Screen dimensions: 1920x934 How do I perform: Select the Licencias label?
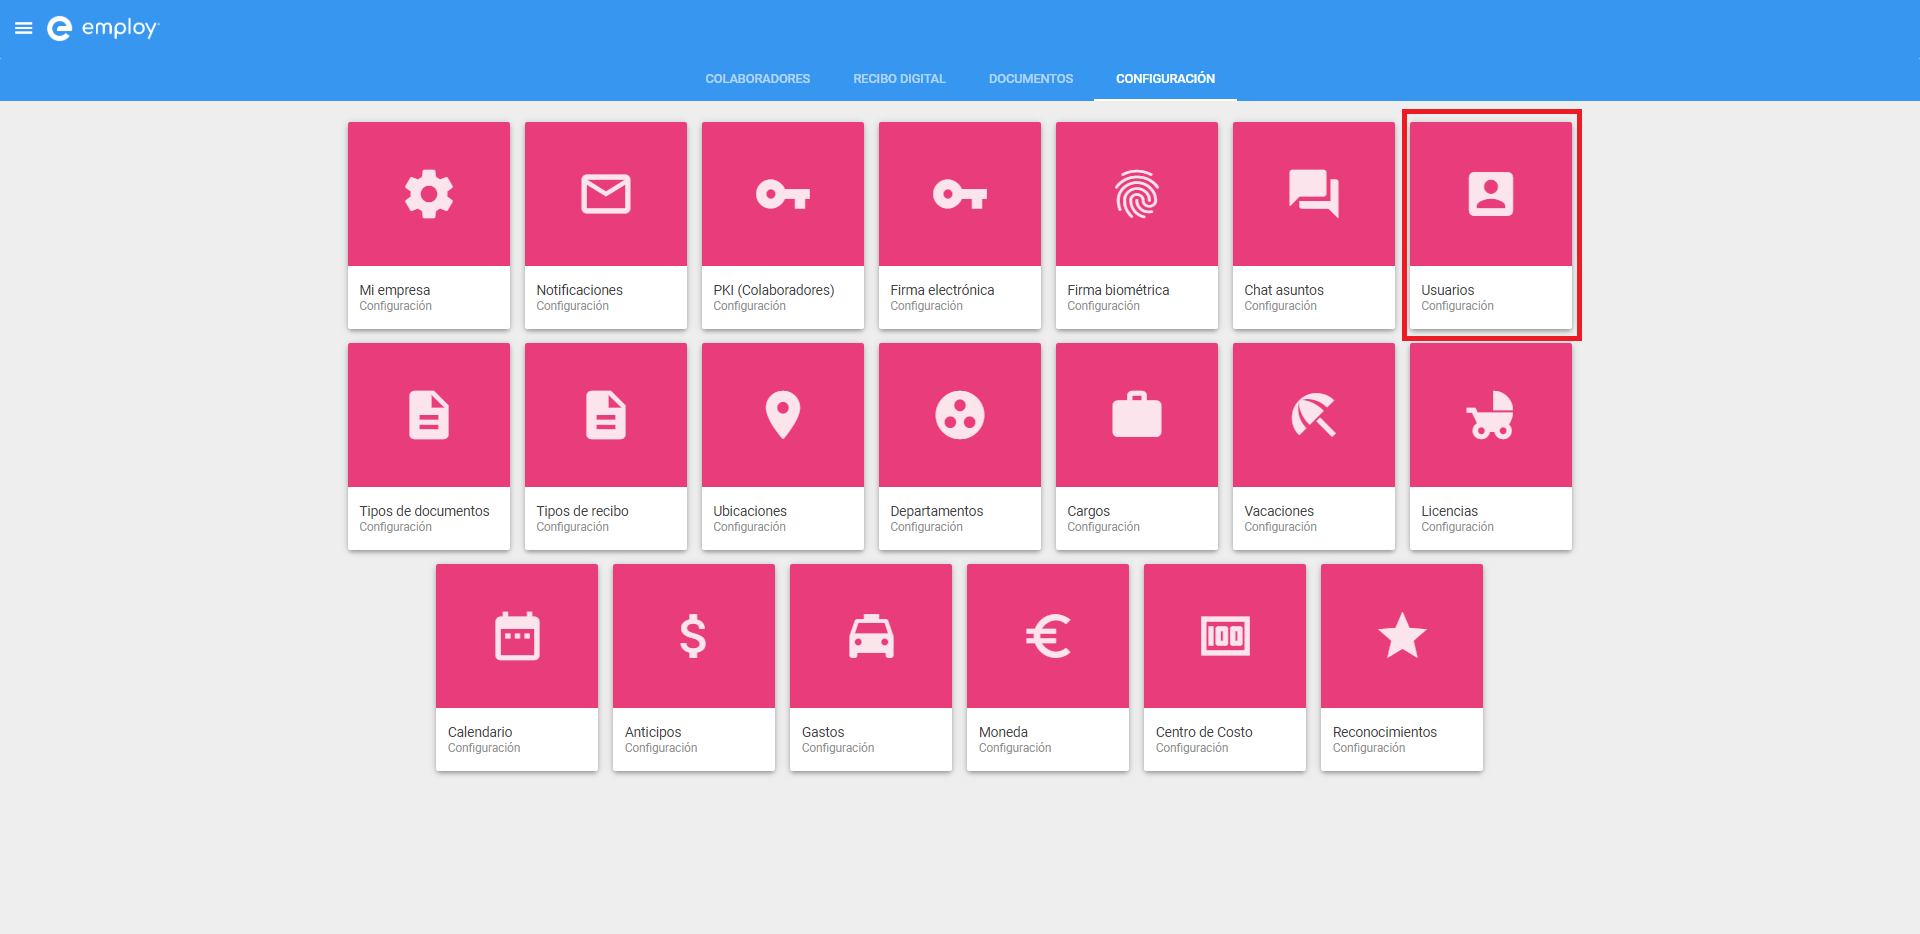click(x=1449, y=511)
